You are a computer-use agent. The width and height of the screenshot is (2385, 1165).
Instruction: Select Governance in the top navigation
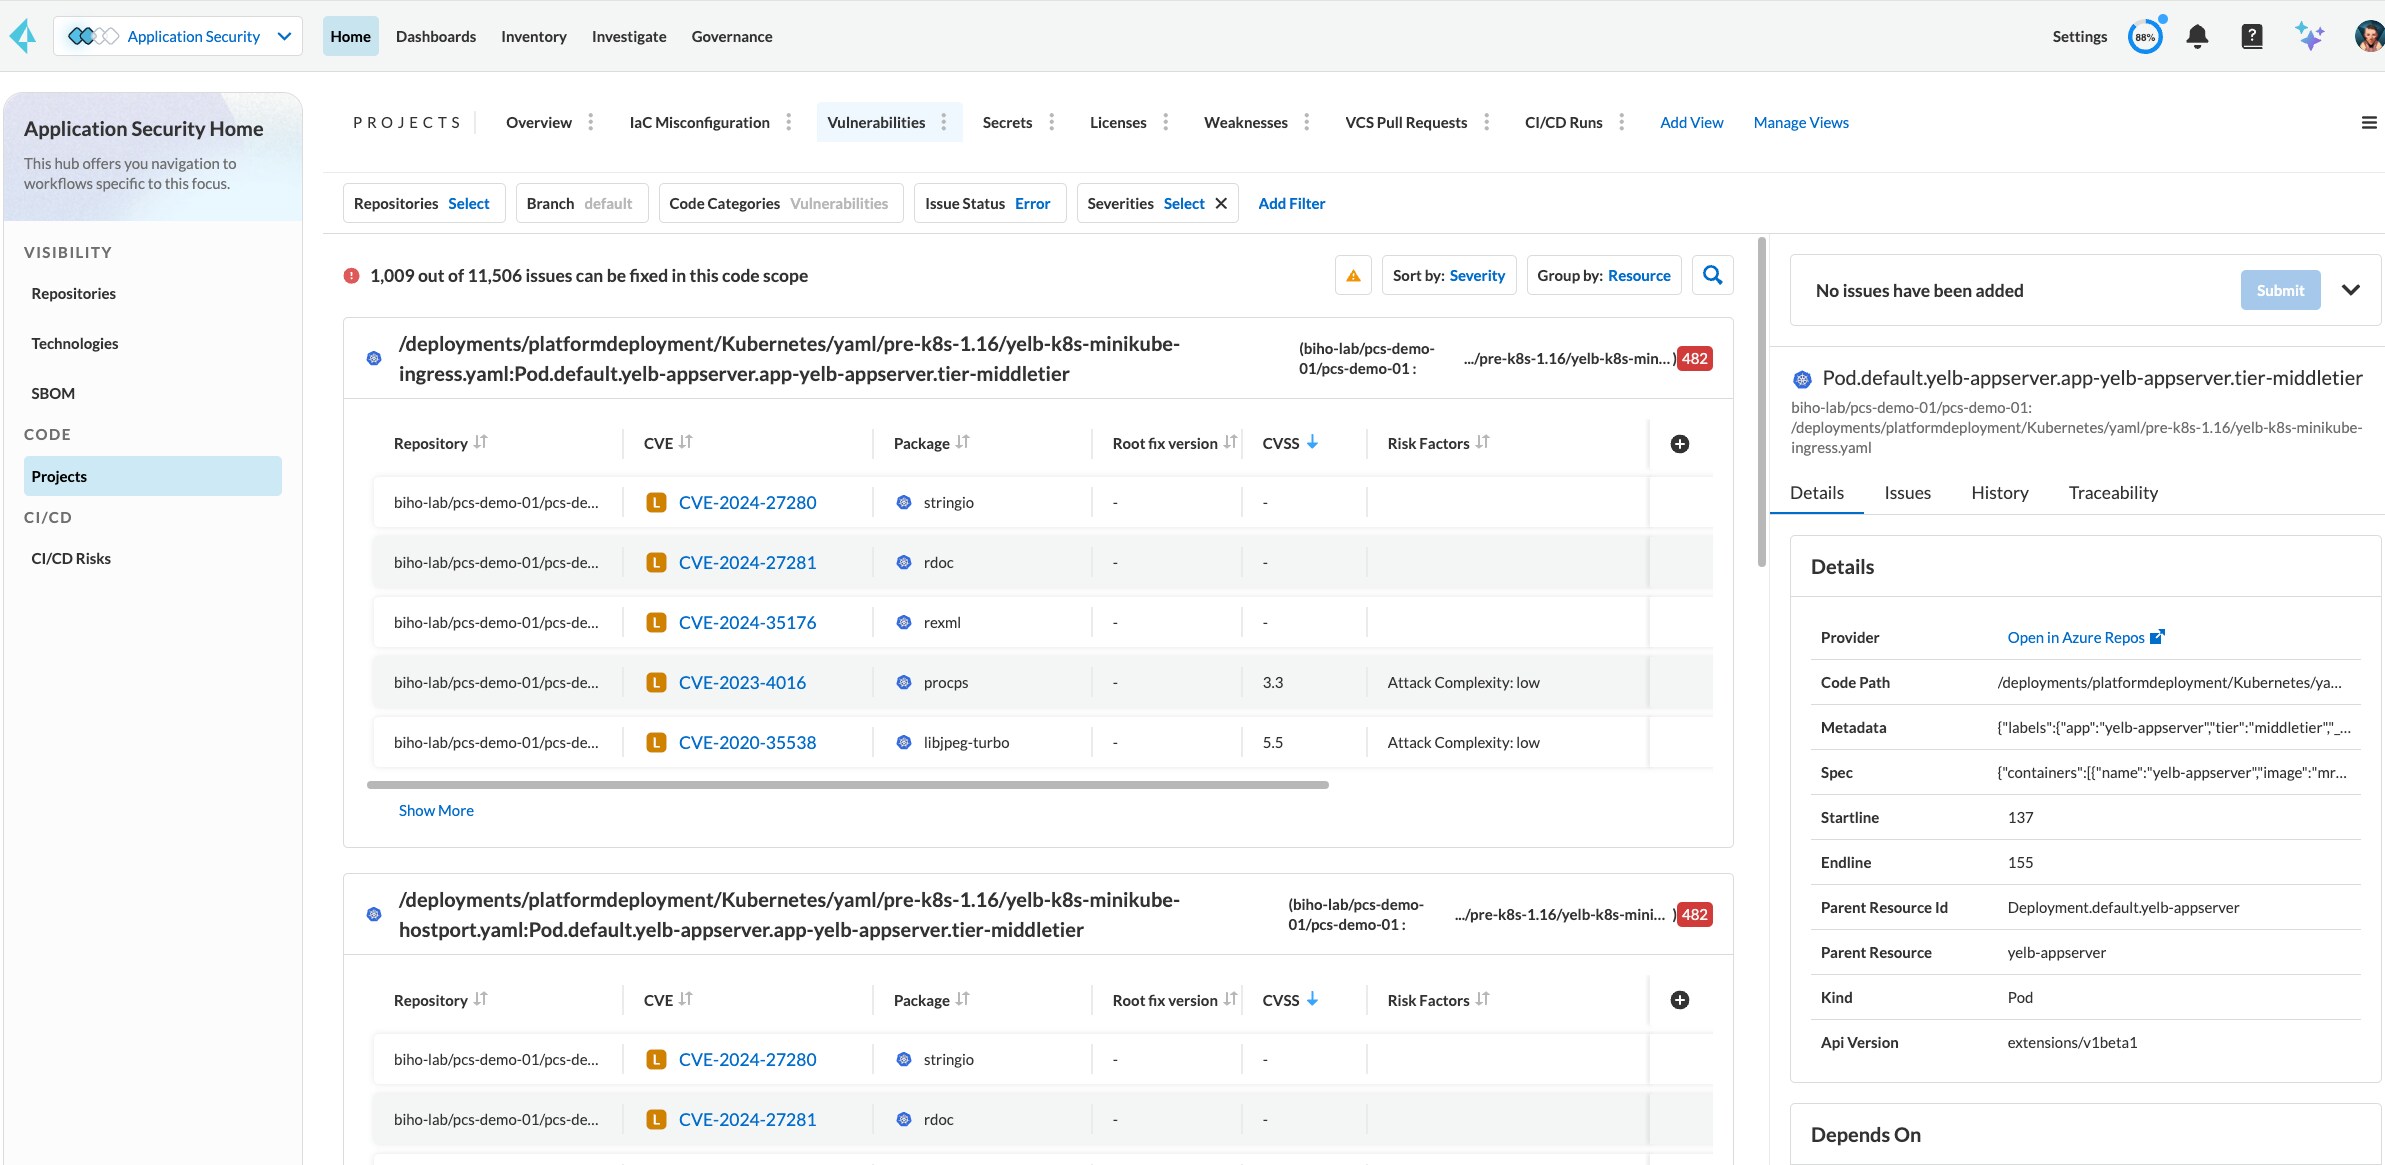[732, 36]
